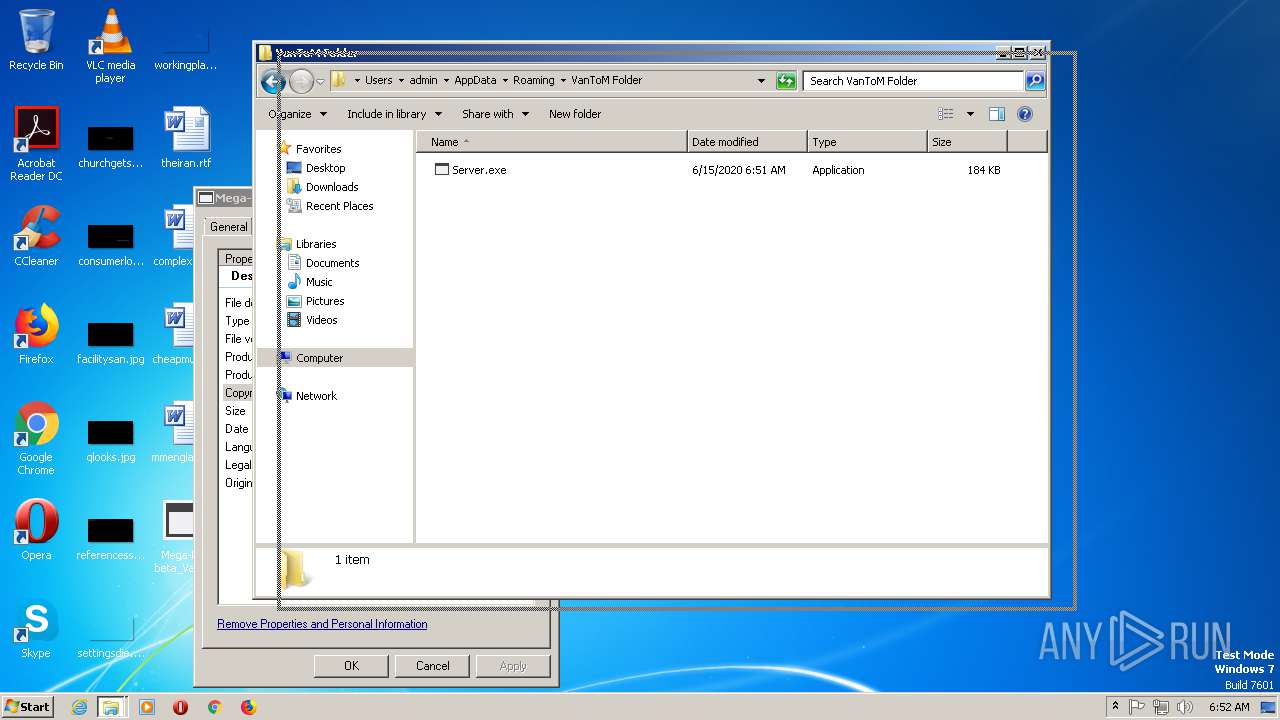Viewport: 1280px width, 720px height.
Task: Select Roaming in the address breadcrumb
Action: (534, 80)
